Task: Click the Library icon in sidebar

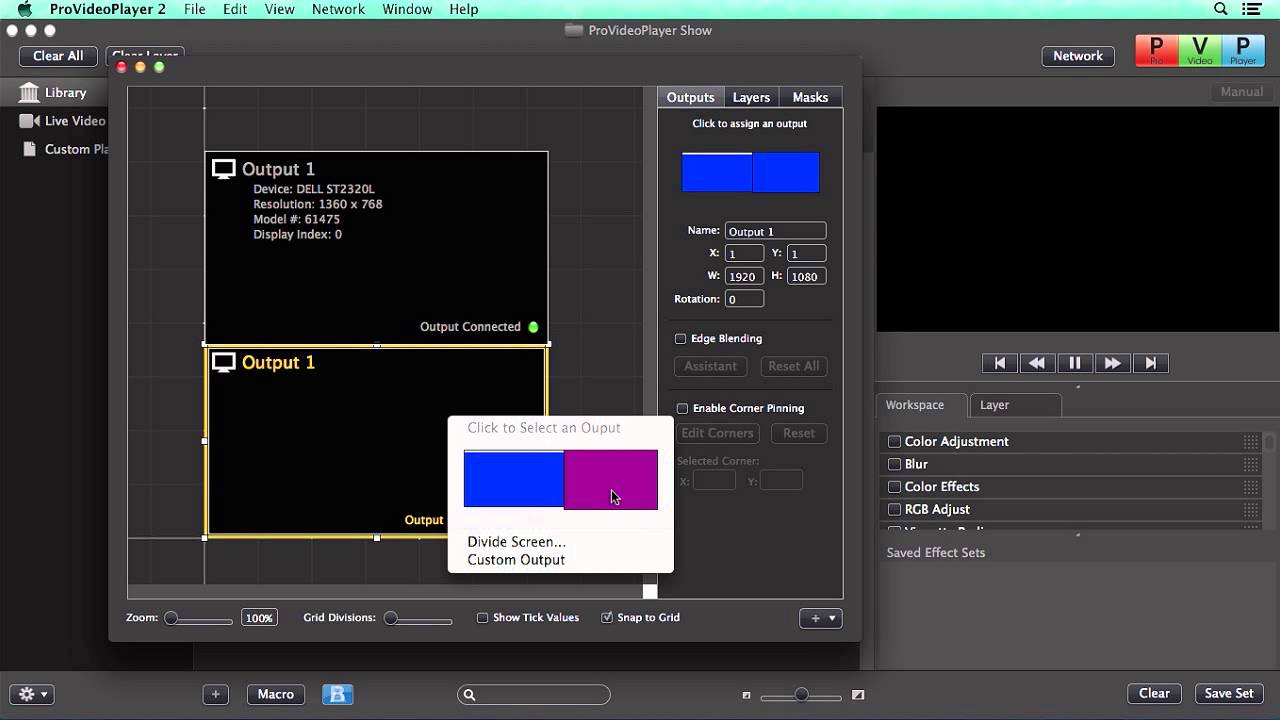Action: coord(28,92)
